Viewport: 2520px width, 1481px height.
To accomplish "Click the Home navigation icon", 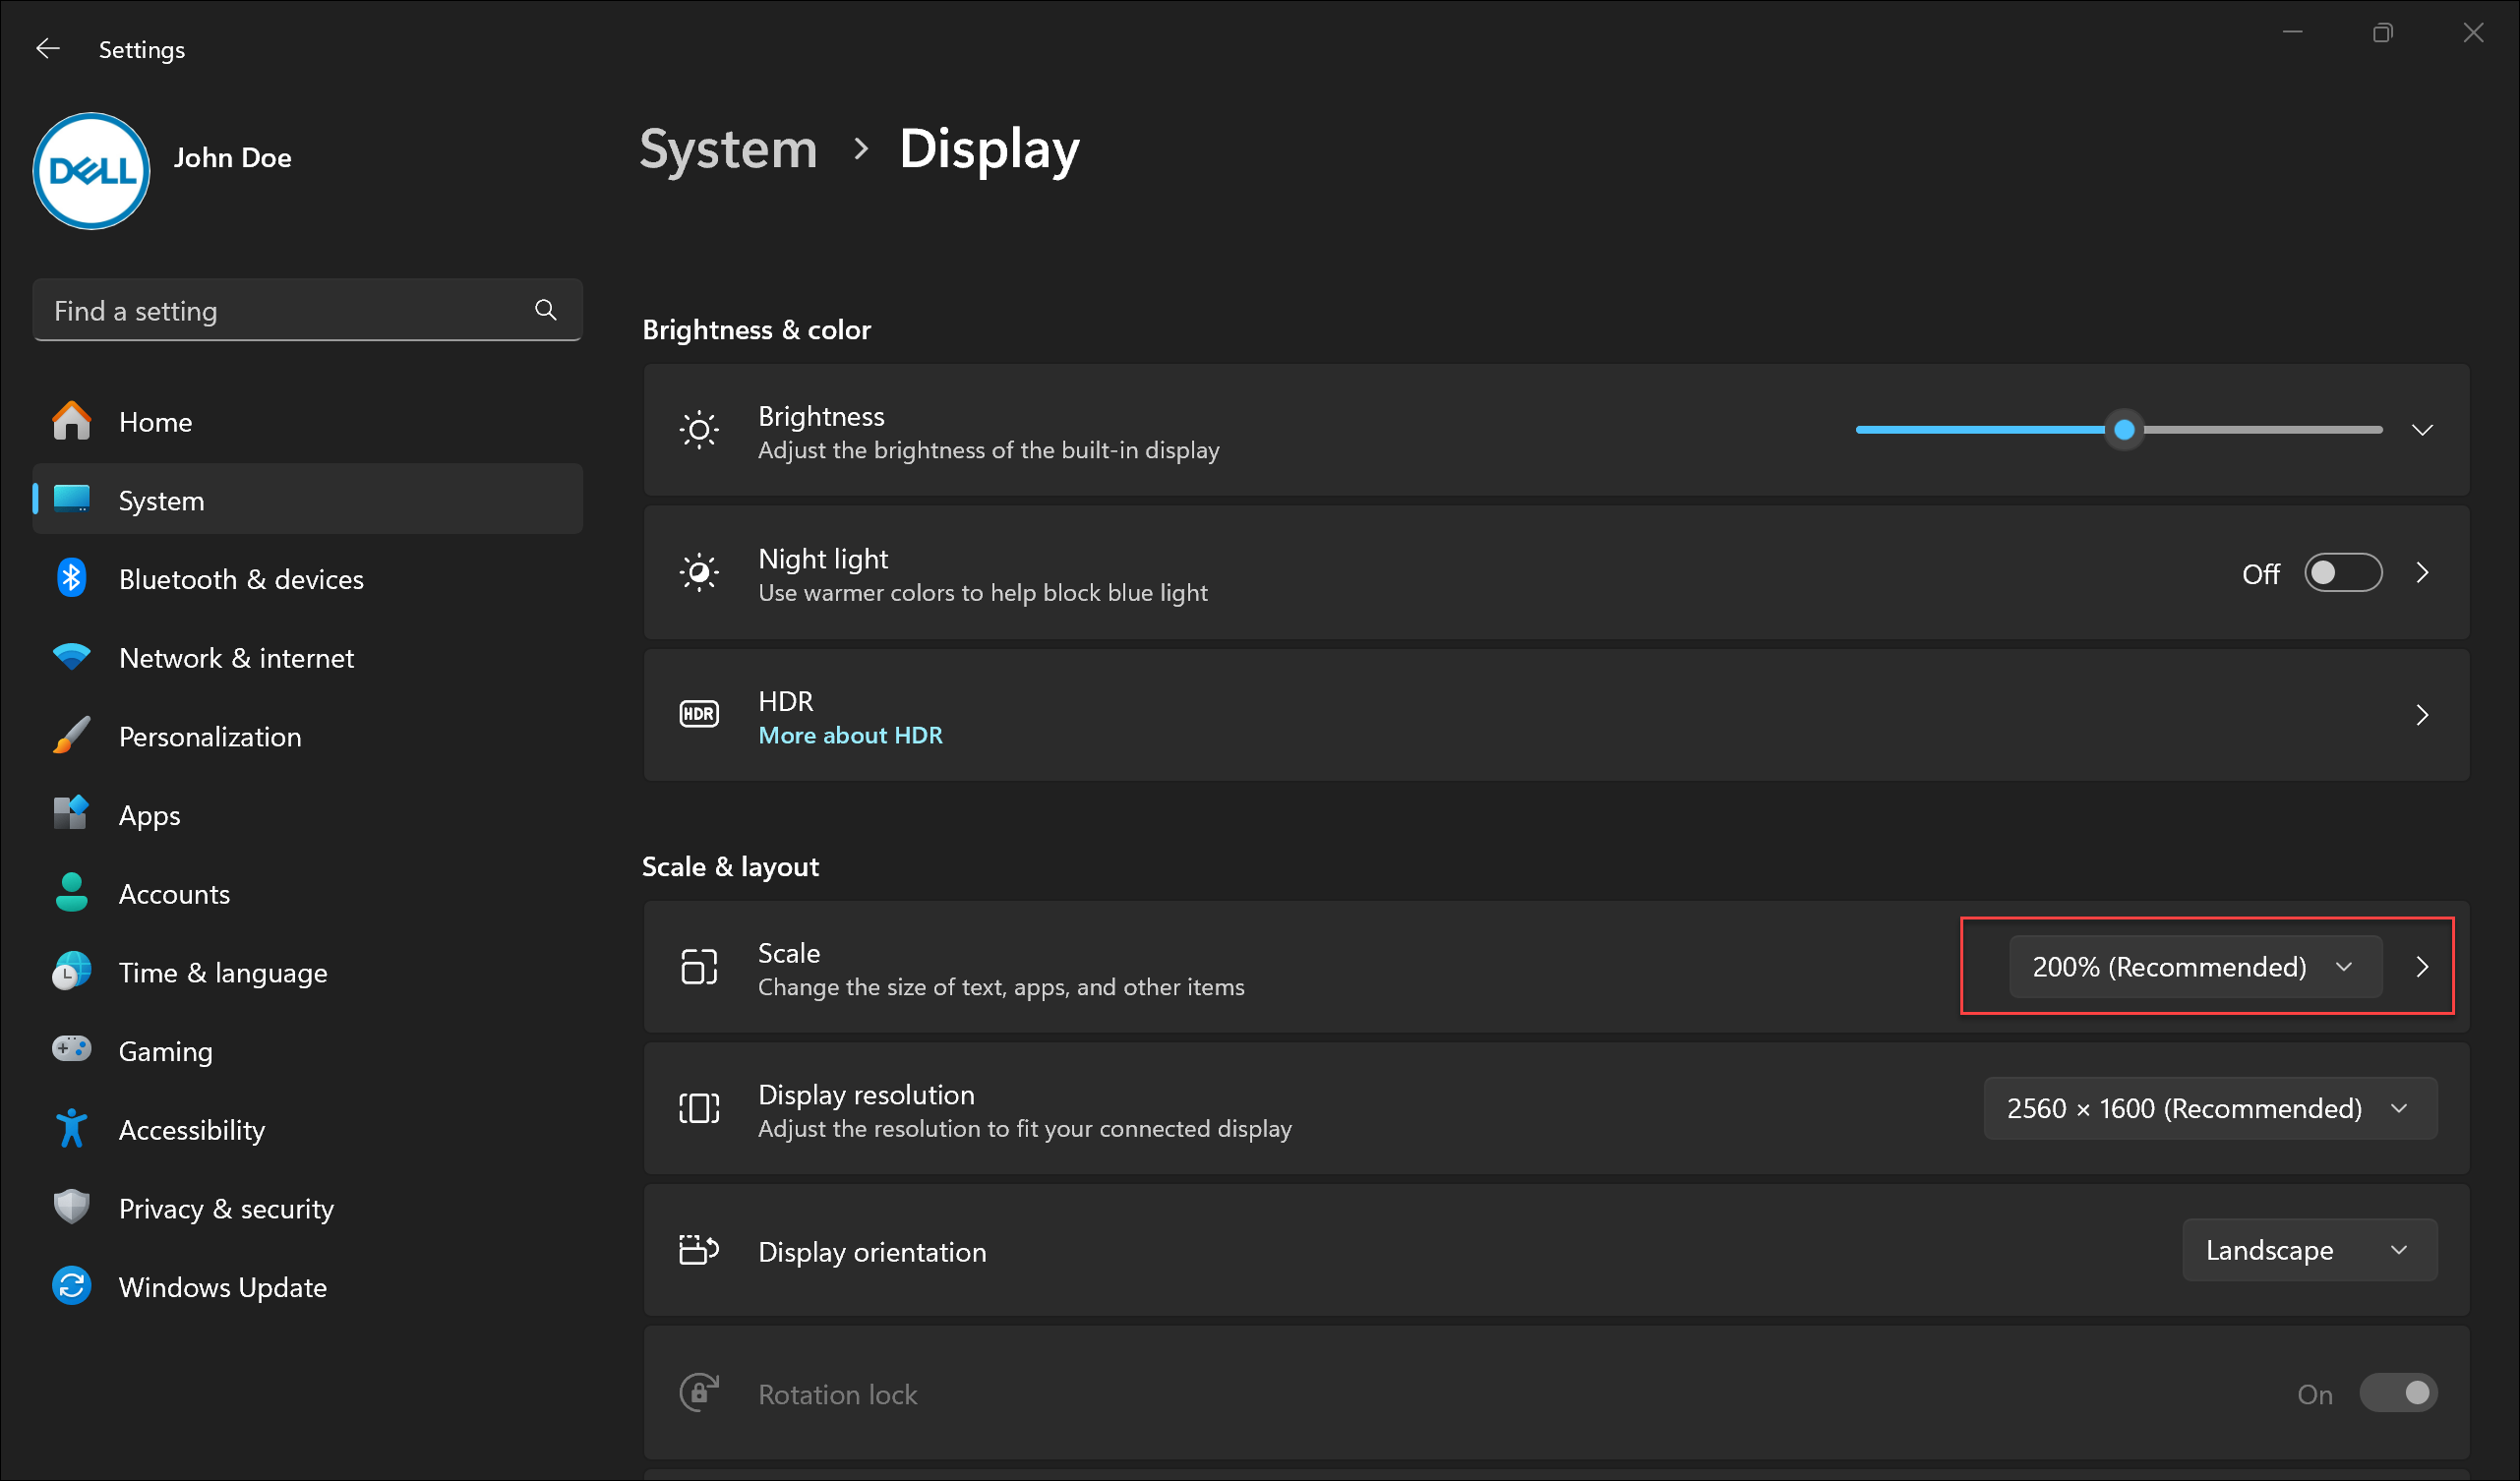I will (73, 420).
